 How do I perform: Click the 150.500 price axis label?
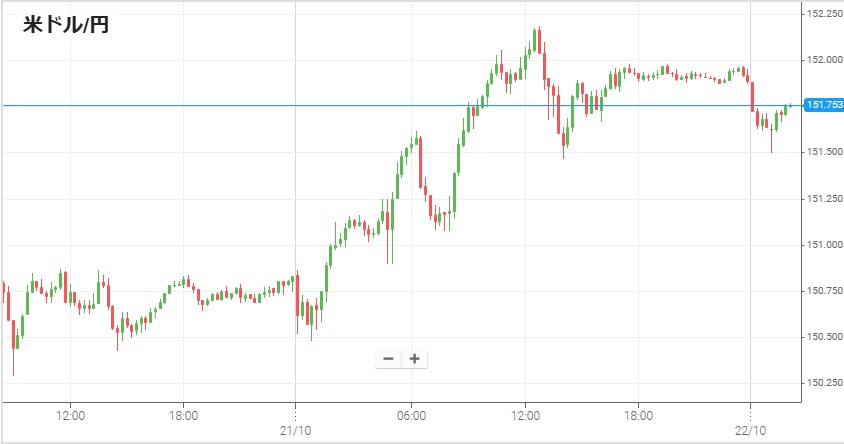coord(824,336)
